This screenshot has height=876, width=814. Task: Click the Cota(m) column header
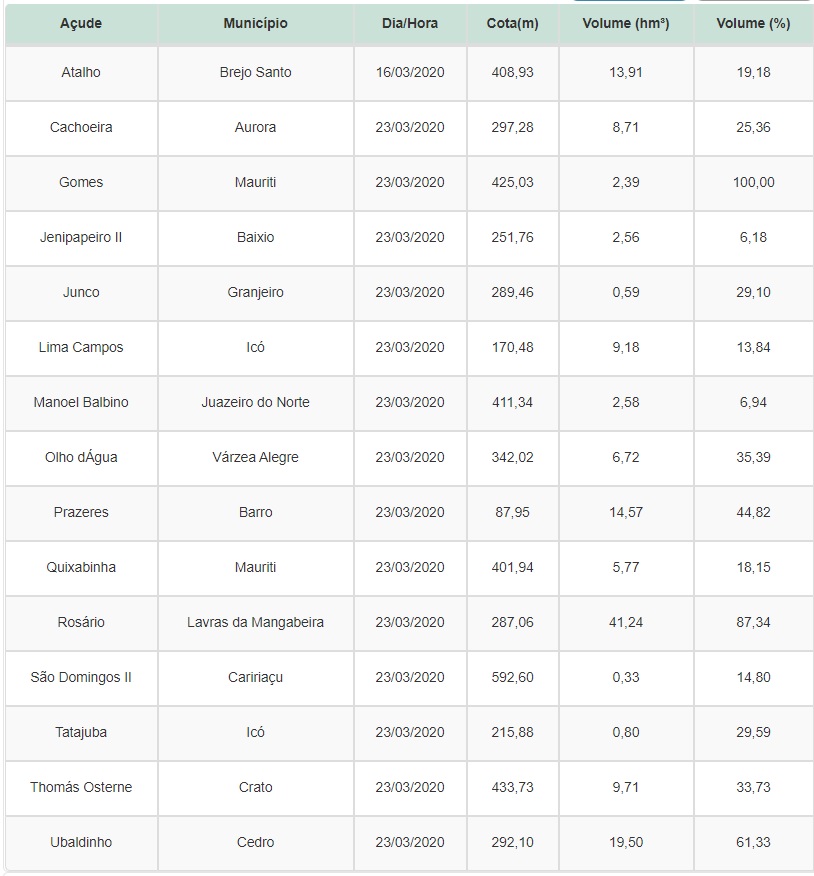pyautogui.click(x=512, y=24)
